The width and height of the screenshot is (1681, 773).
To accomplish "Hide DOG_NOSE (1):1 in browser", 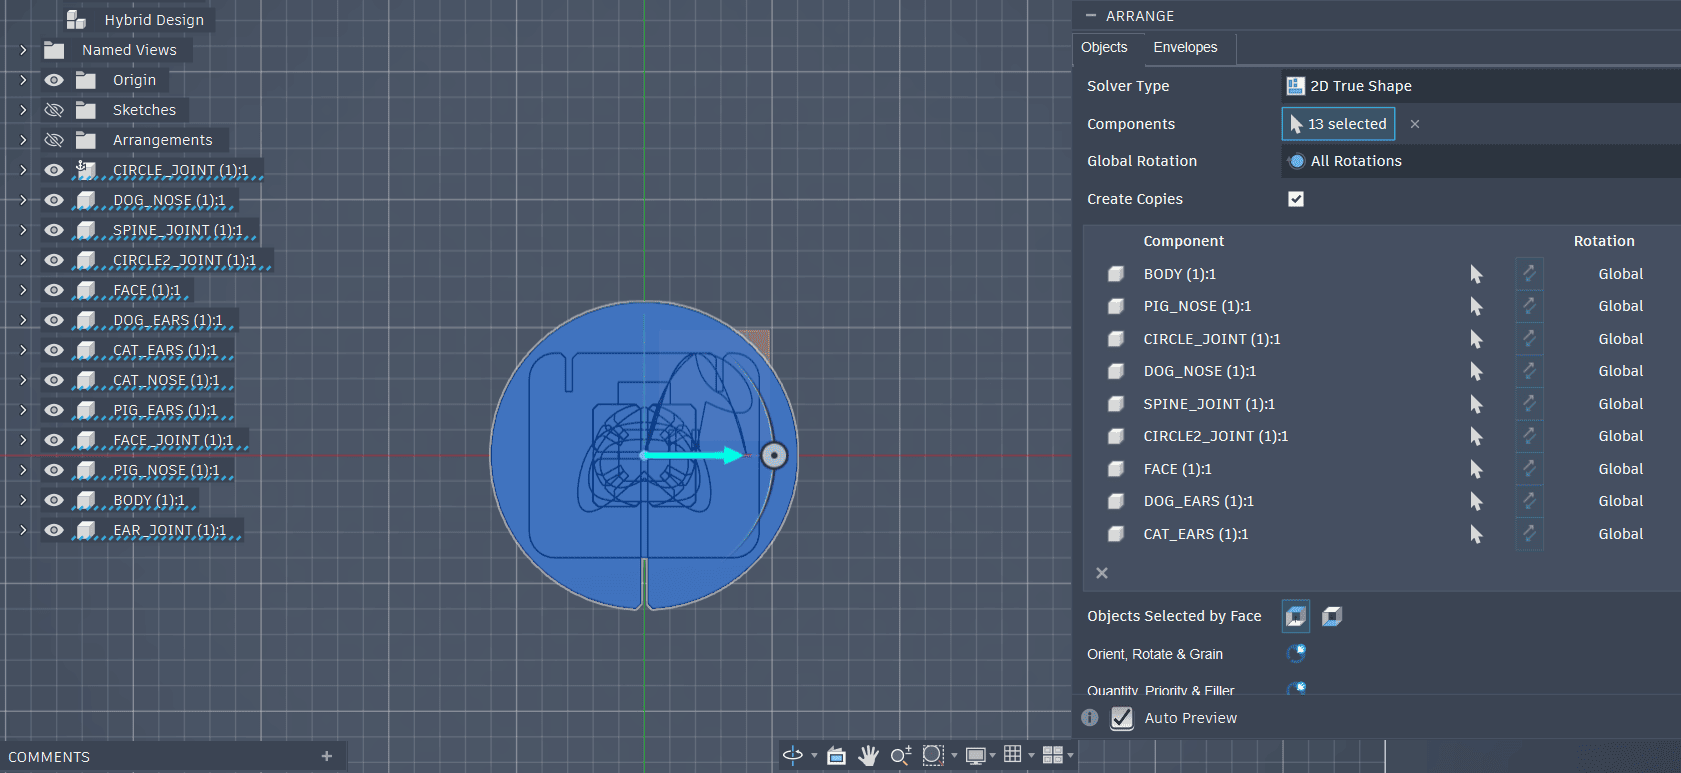I will tap(54, 200).
